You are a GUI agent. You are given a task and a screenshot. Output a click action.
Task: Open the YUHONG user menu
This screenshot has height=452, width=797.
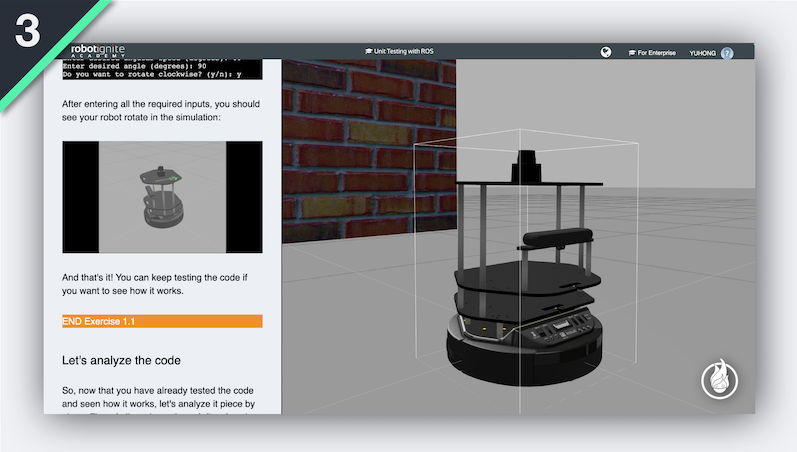click(x=702, y=53)
